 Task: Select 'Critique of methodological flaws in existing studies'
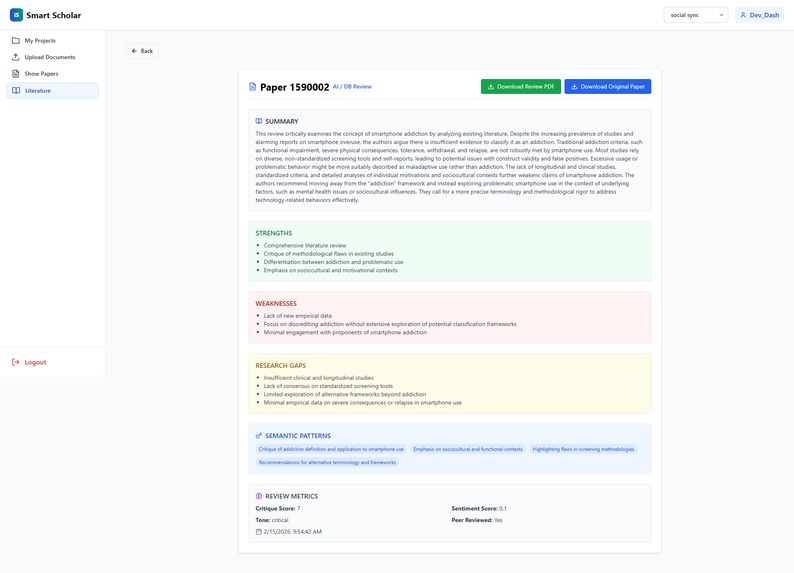(329, 254)
